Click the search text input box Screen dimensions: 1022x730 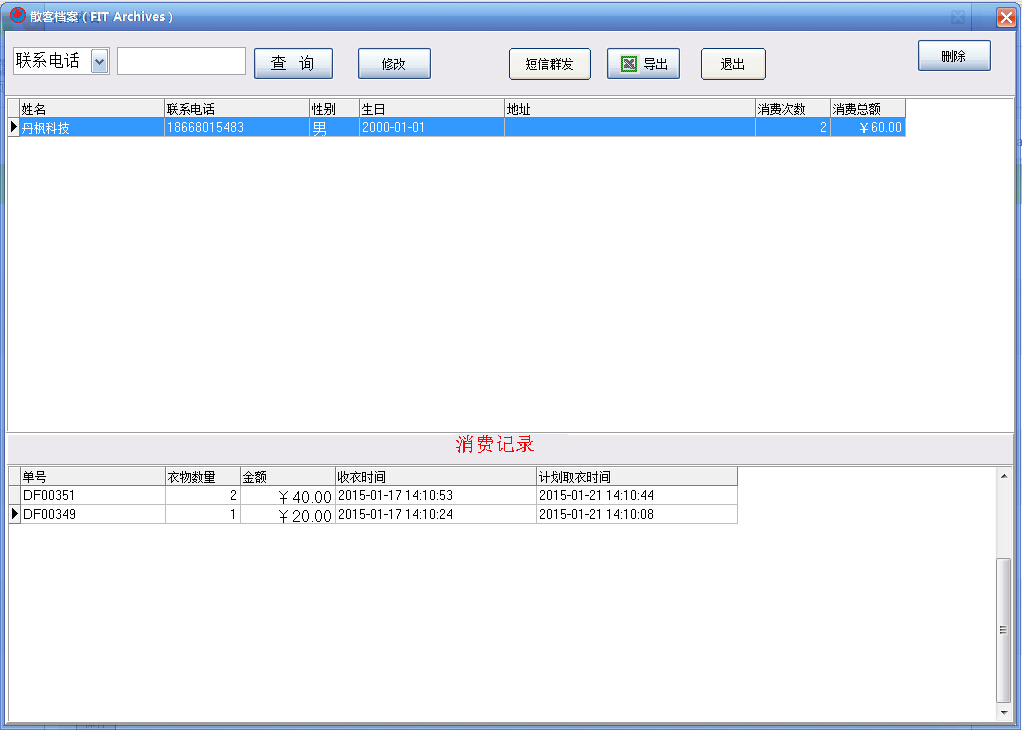click(181, 61)
